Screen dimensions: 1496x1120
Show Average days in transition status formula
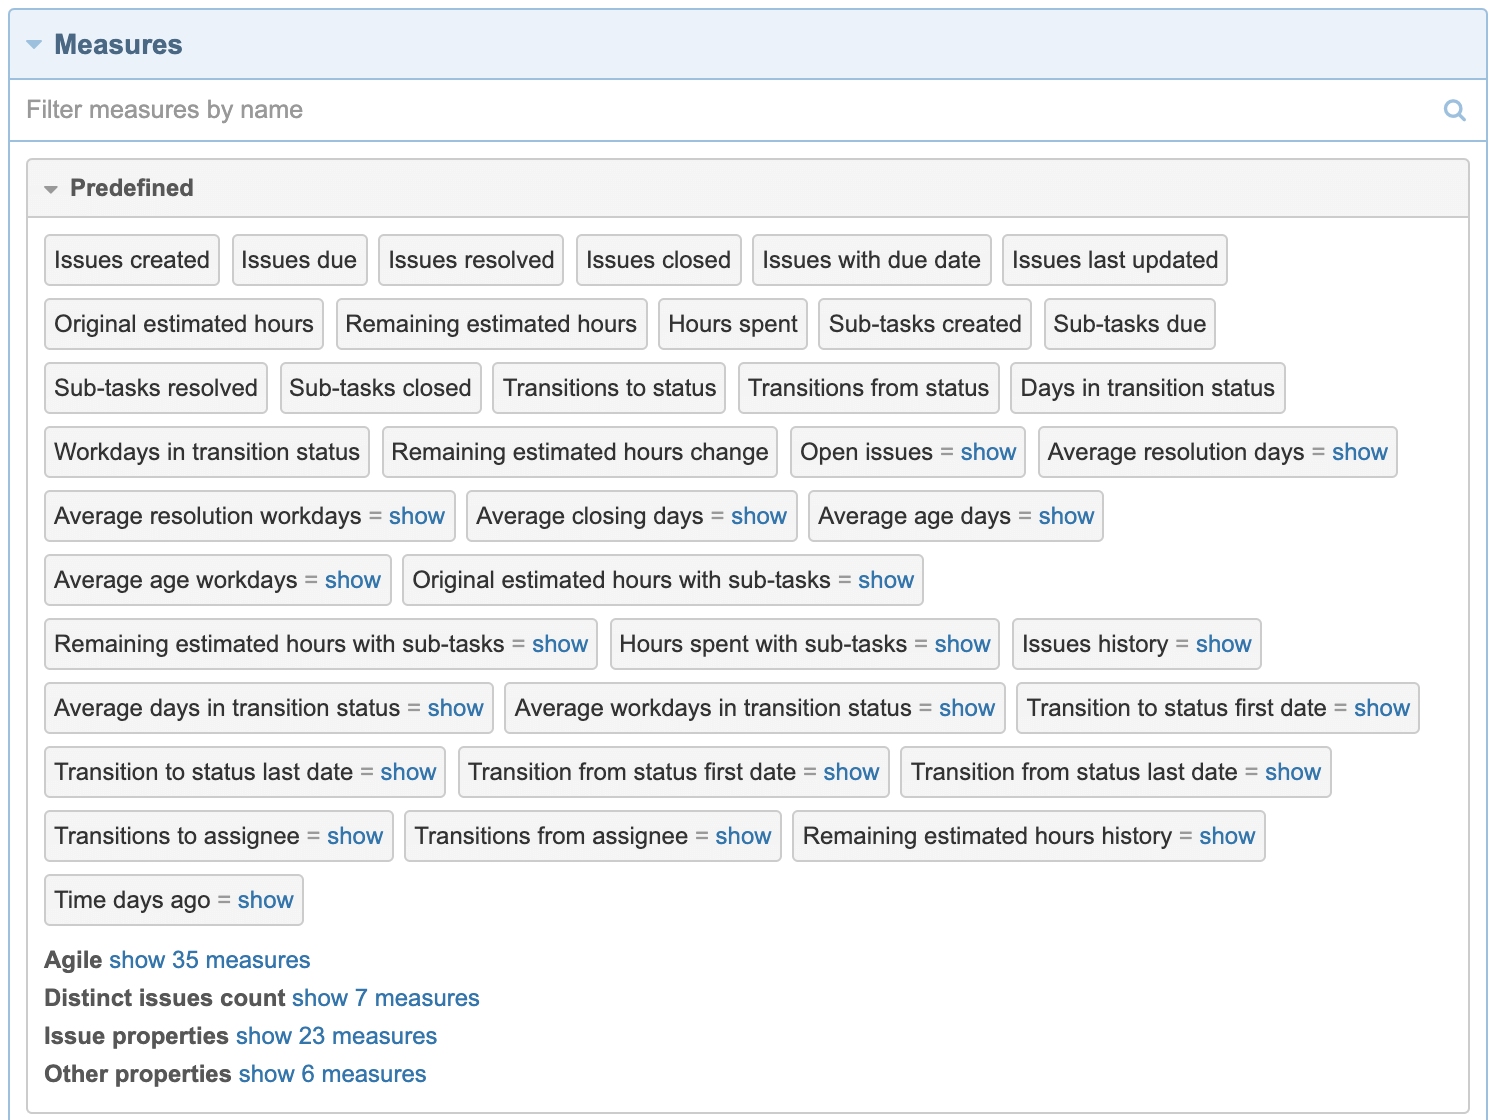[455, 708]
